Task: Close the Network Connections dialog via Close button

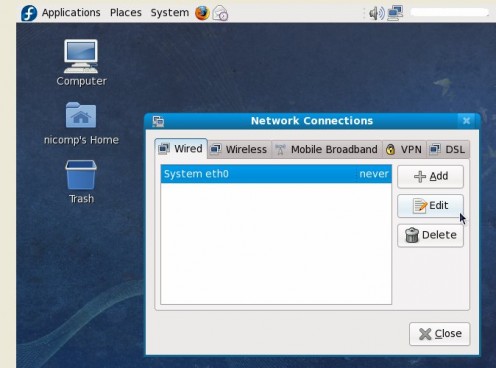Action: (440, 334)
